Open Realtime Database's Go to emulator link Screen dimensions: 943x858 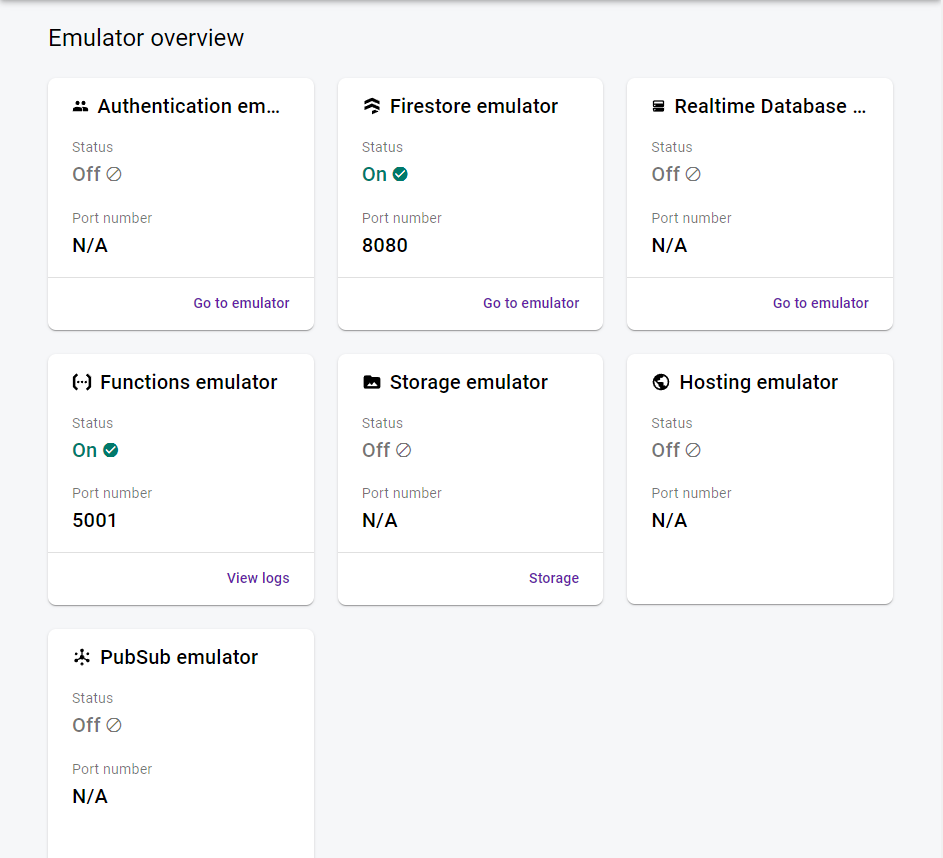click(820, 303)
